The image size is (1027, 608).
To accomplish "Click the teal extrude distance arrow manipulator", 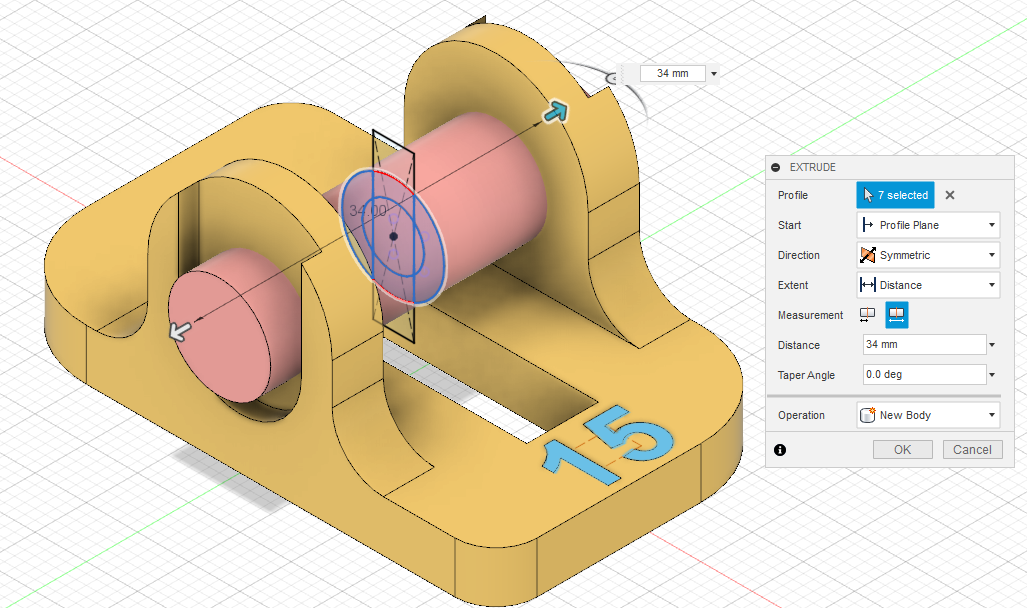I will [555, 111].
